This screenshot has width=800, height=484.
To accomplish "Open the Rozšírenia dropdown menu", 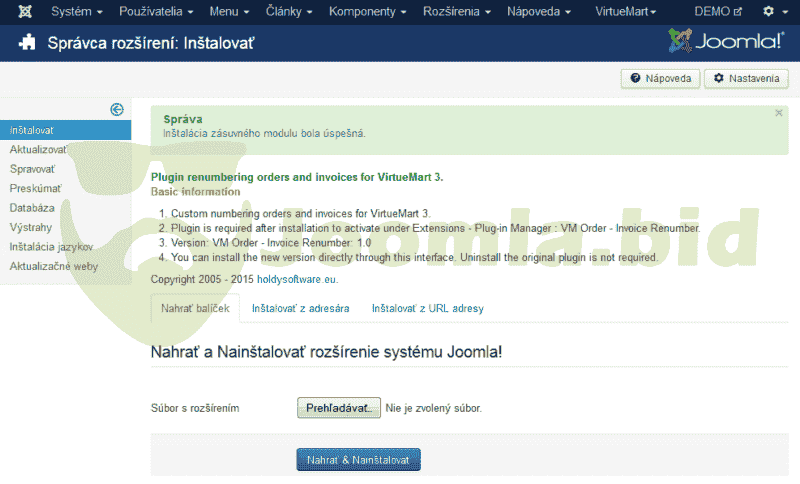I will pos(457,12).
